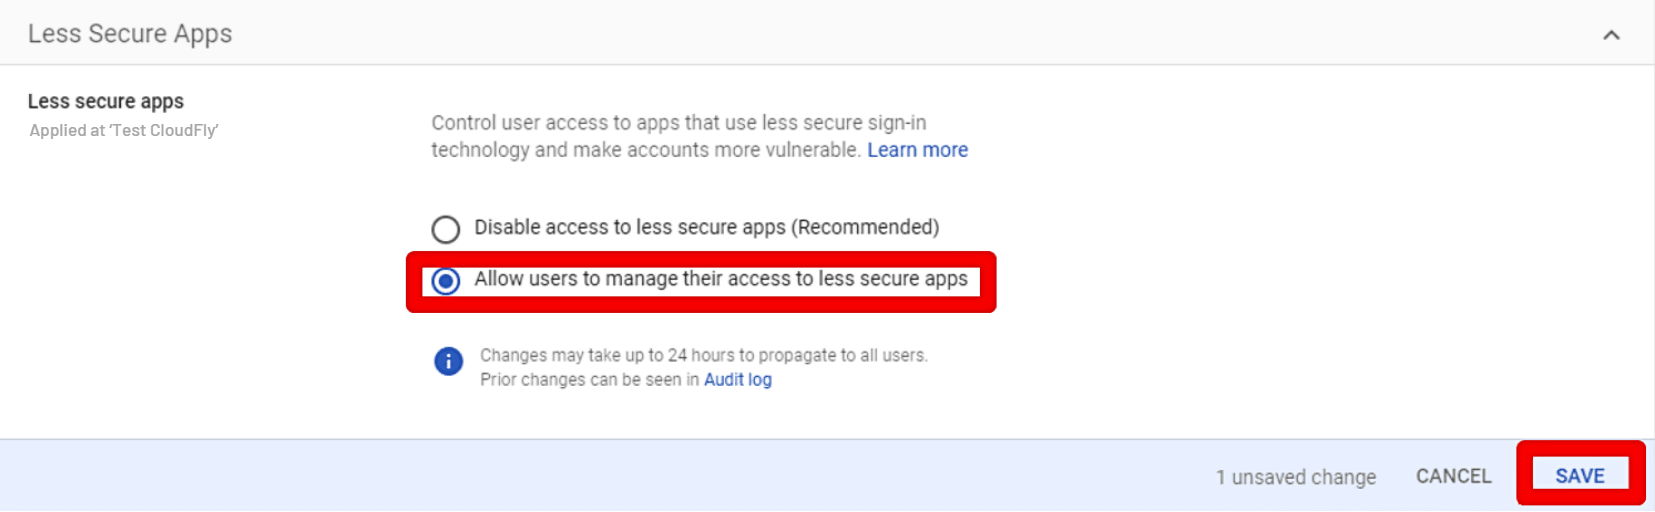Click the '1 unsaved change' status text
The image size is (1655, 512).
pyautogui.click(x=1295, y=477)
